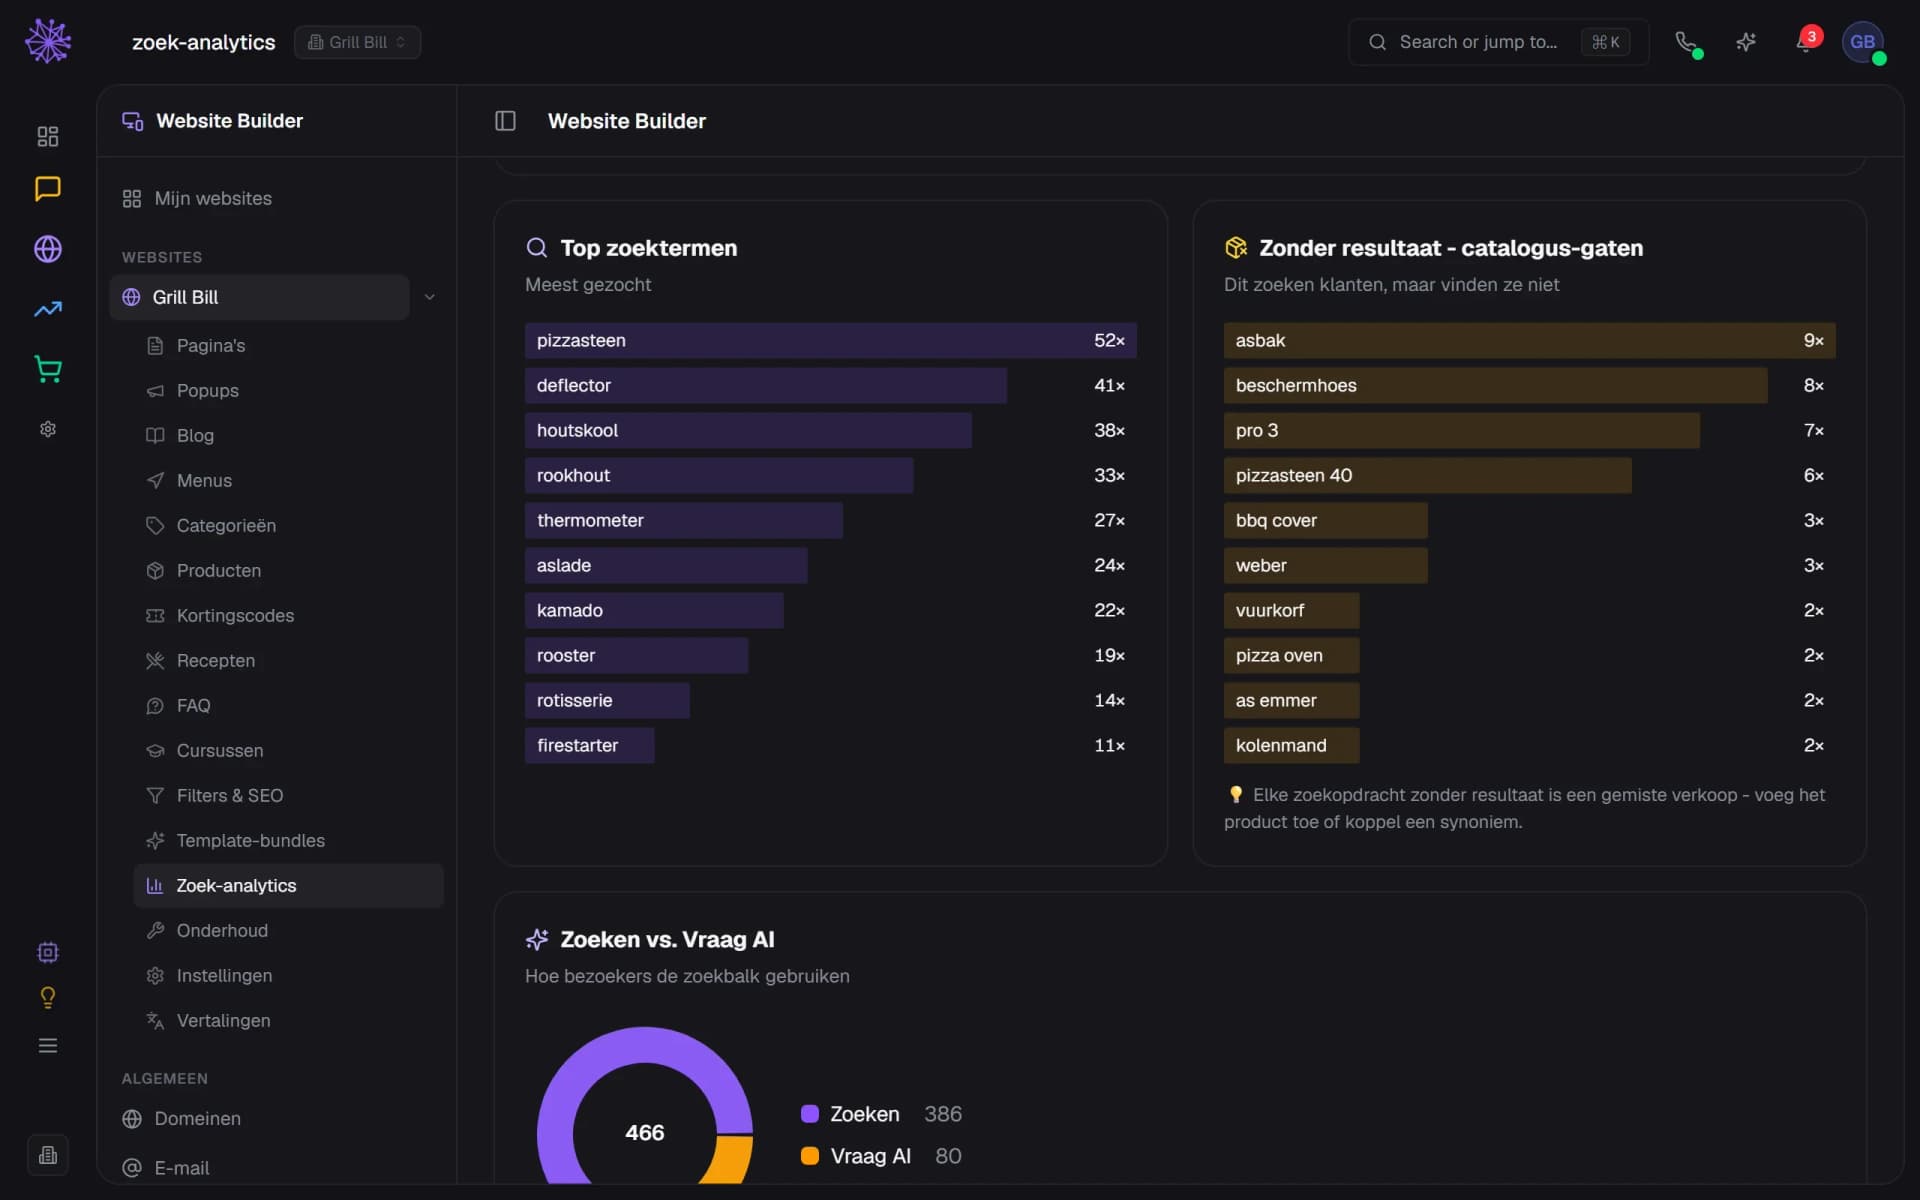Click the snowflake app logo
The height and width of the screenshot is (1200, 1920).
pyautogui.click(x=48, y=42)
